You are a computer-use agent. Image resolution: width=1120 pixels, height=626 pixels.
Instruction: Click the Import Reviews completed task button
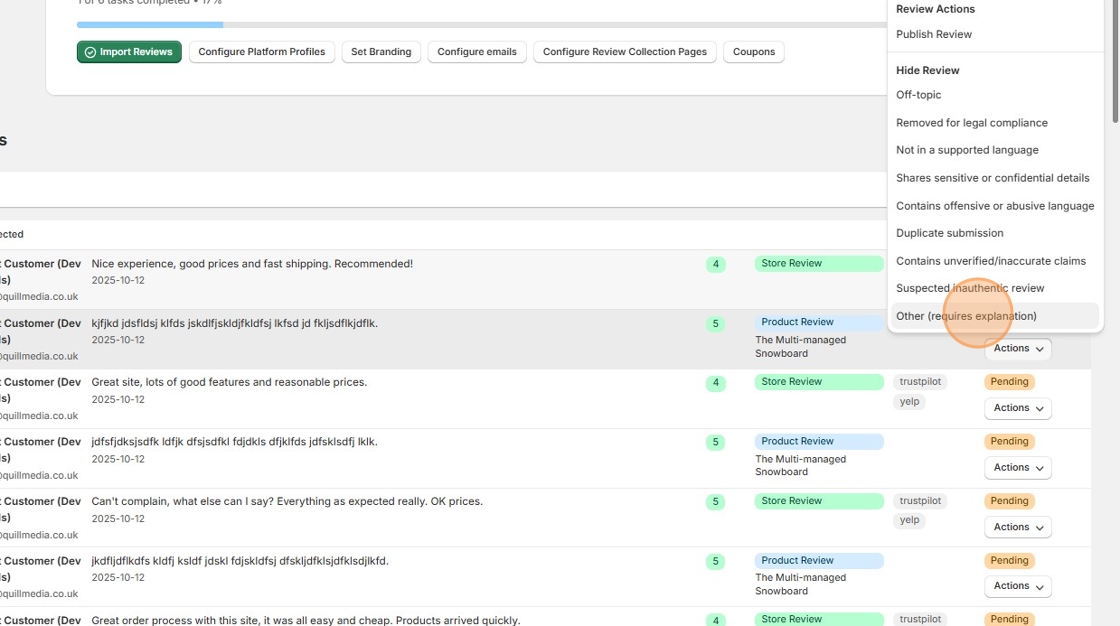point(129,52)
